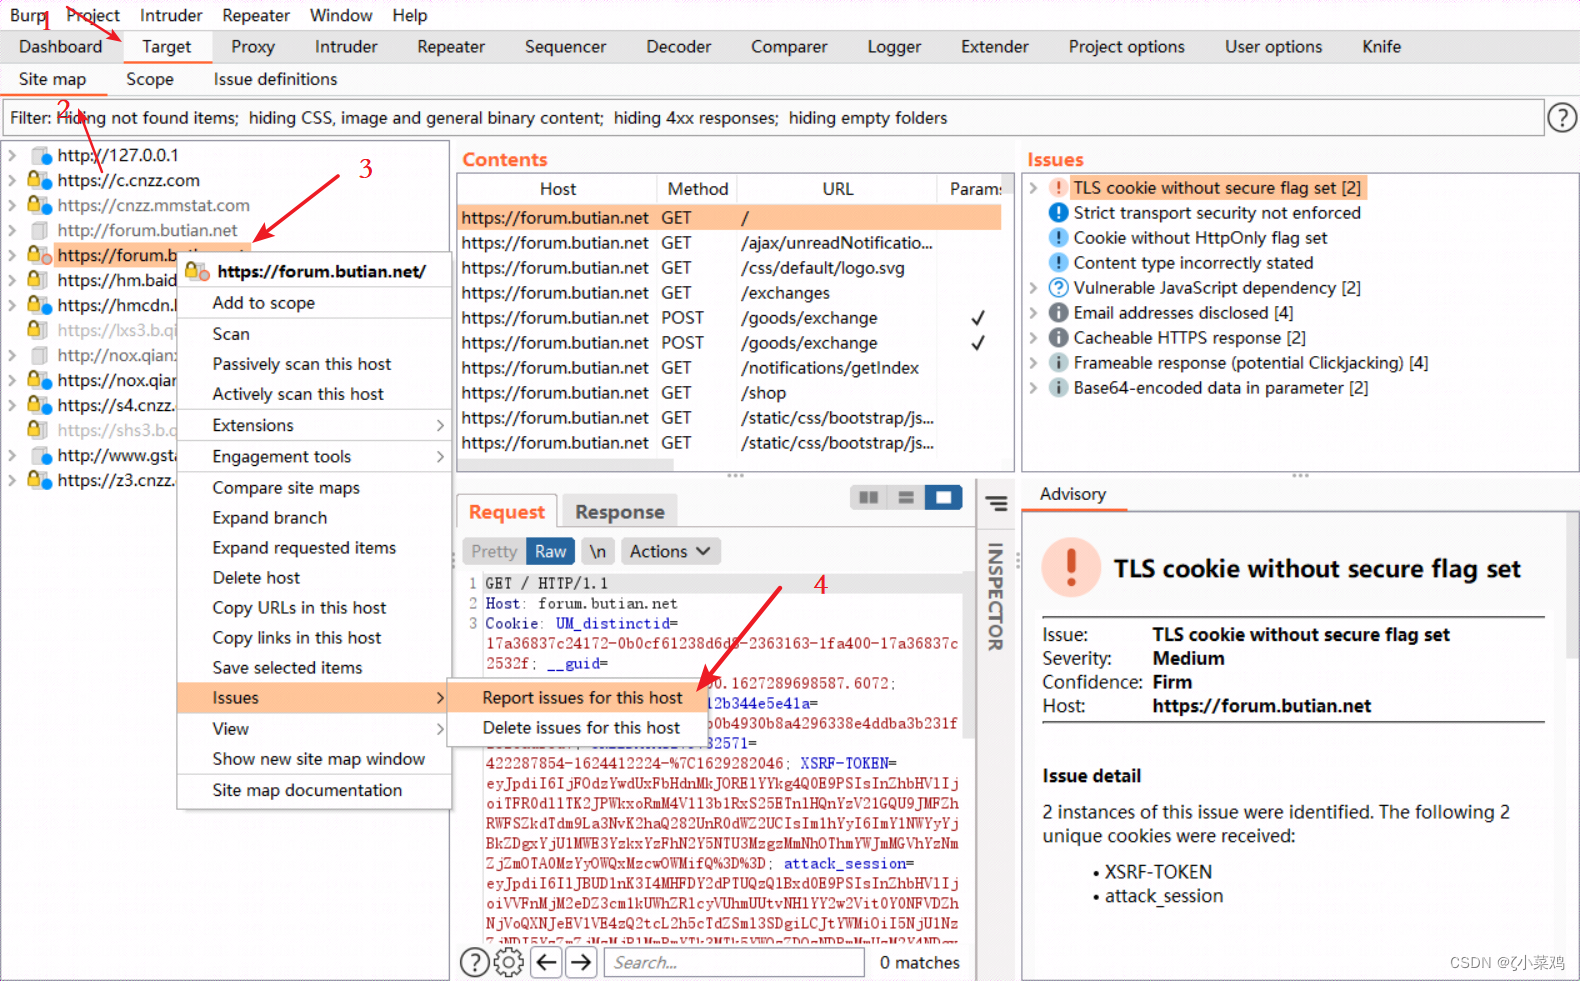The width and height of the screenshot is (1580, 981).
Task: Switch to the Proxy tab
Action: pos(253,47)
